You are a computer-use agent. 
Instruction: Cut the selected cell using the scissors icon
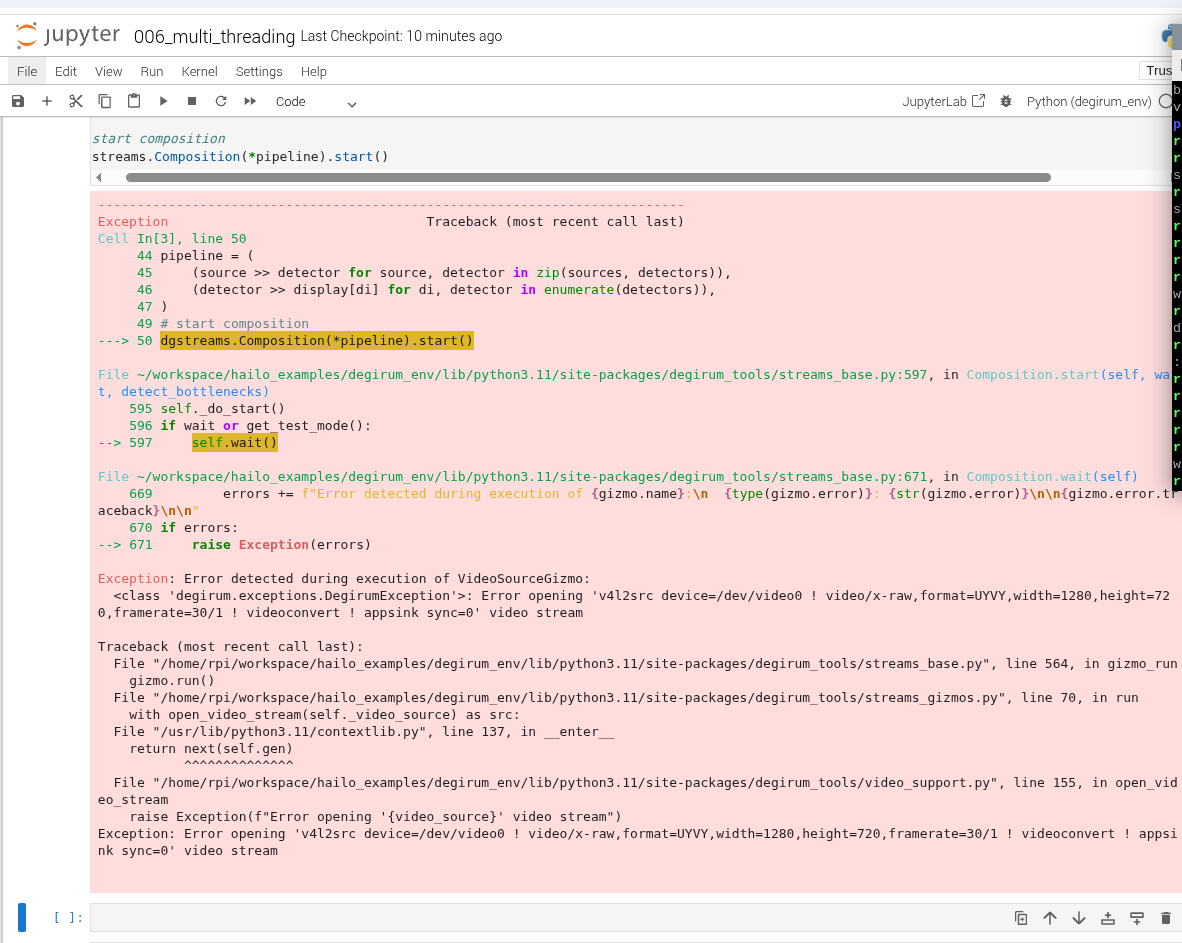coord(76,101)
